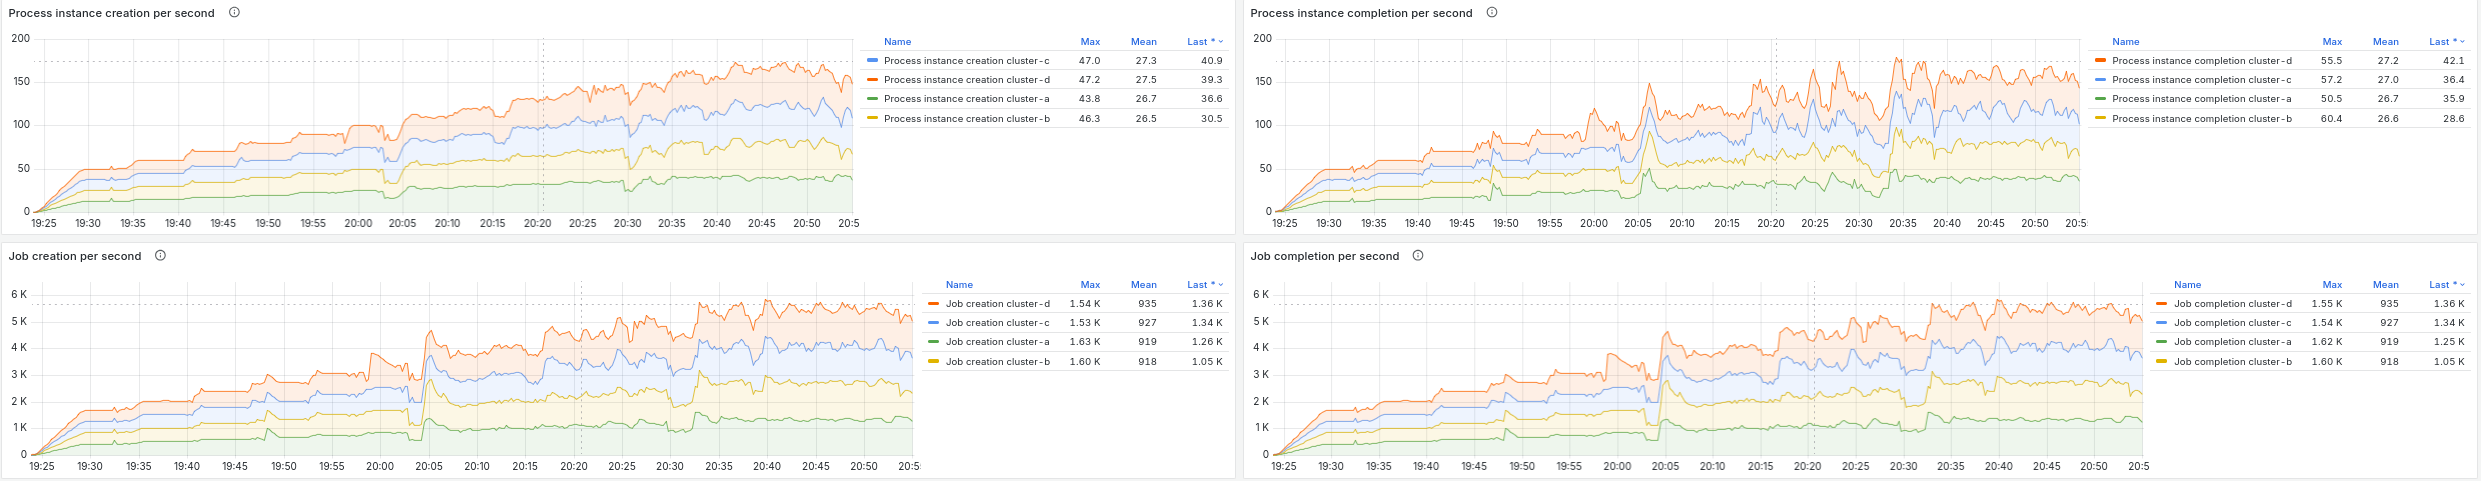
Task: Click yellow swatch of Process instance creation cluster-b
Action: coord(872,118)
